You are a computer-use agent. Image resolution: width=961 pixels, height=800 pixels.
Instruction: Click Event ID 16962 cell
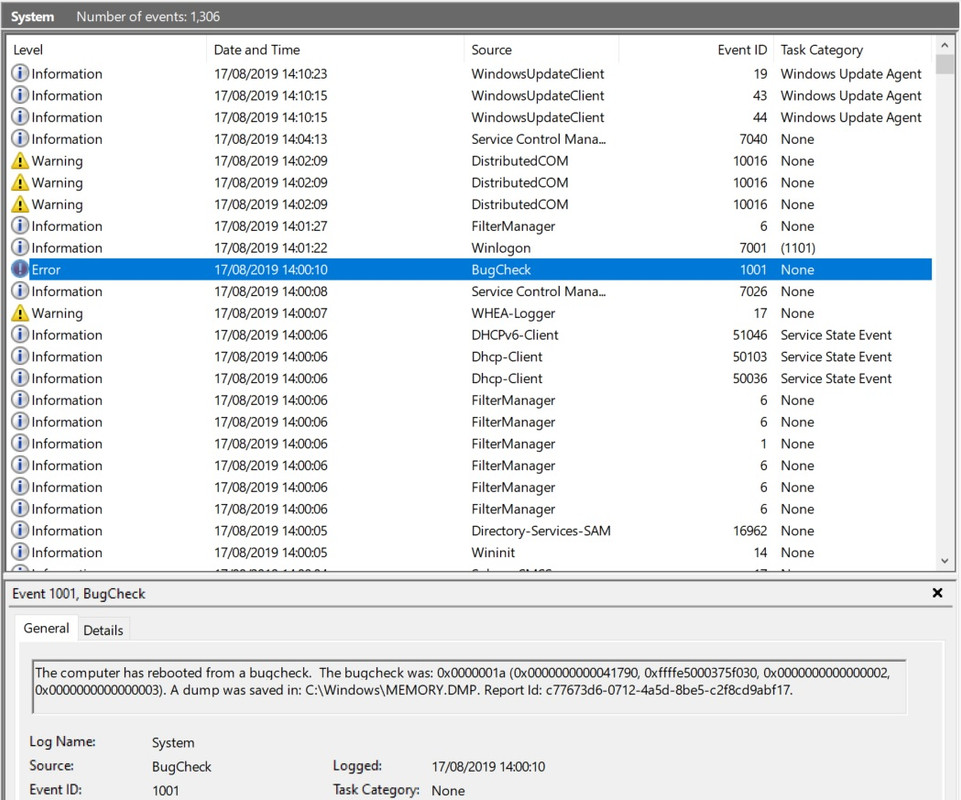pos(750,530)
